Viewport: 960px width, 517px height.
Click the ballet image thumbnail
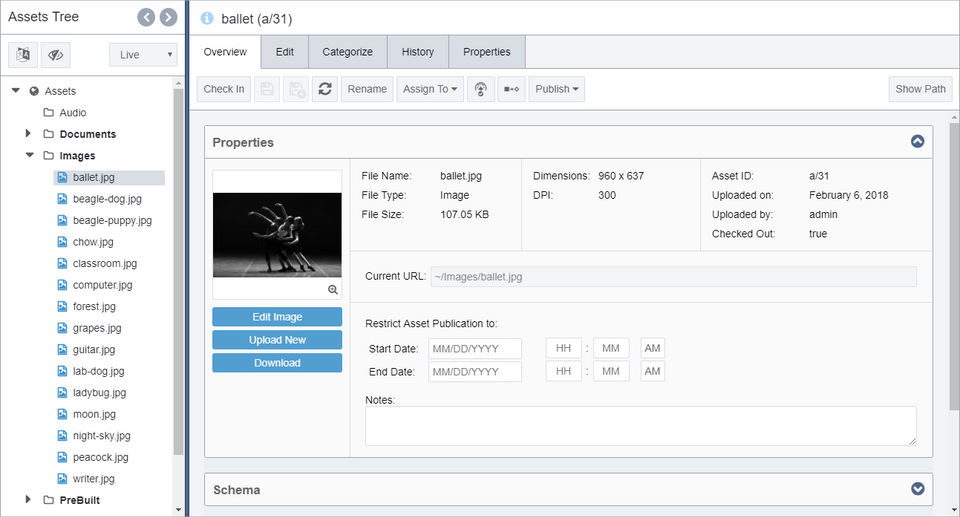tap(277, 235)
